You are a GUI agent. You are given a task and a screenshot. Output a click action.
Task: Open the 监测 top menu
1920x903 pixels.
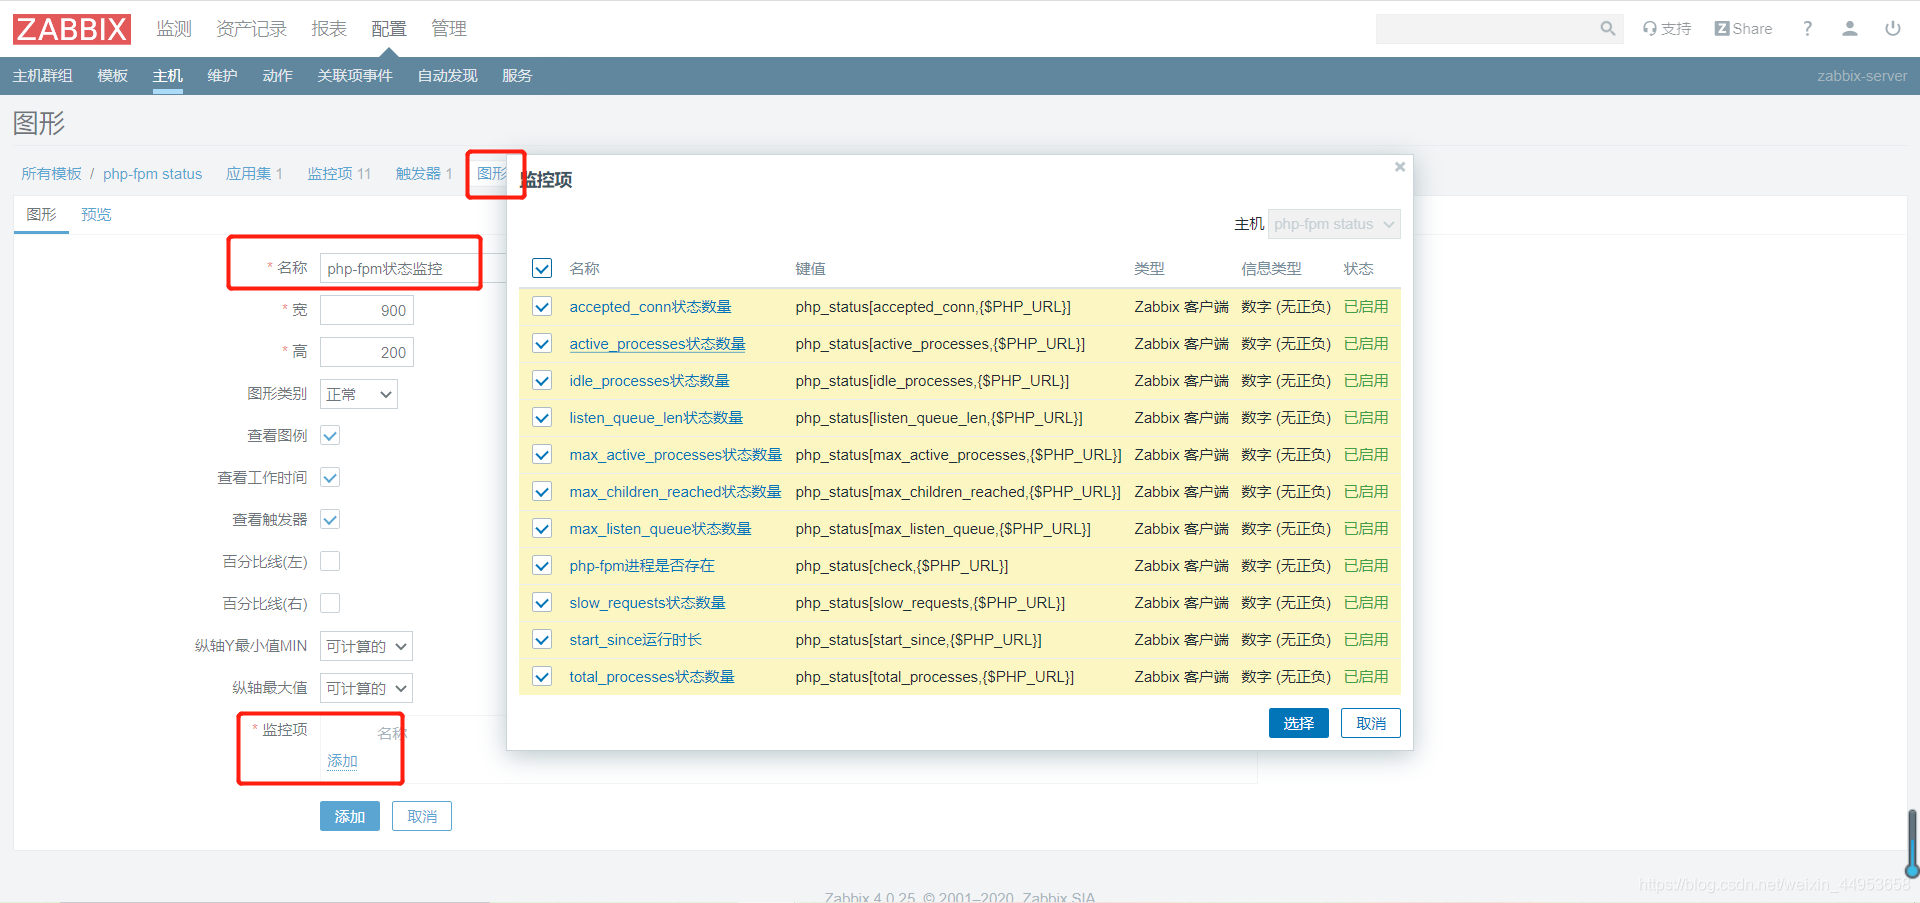[174, 29]
